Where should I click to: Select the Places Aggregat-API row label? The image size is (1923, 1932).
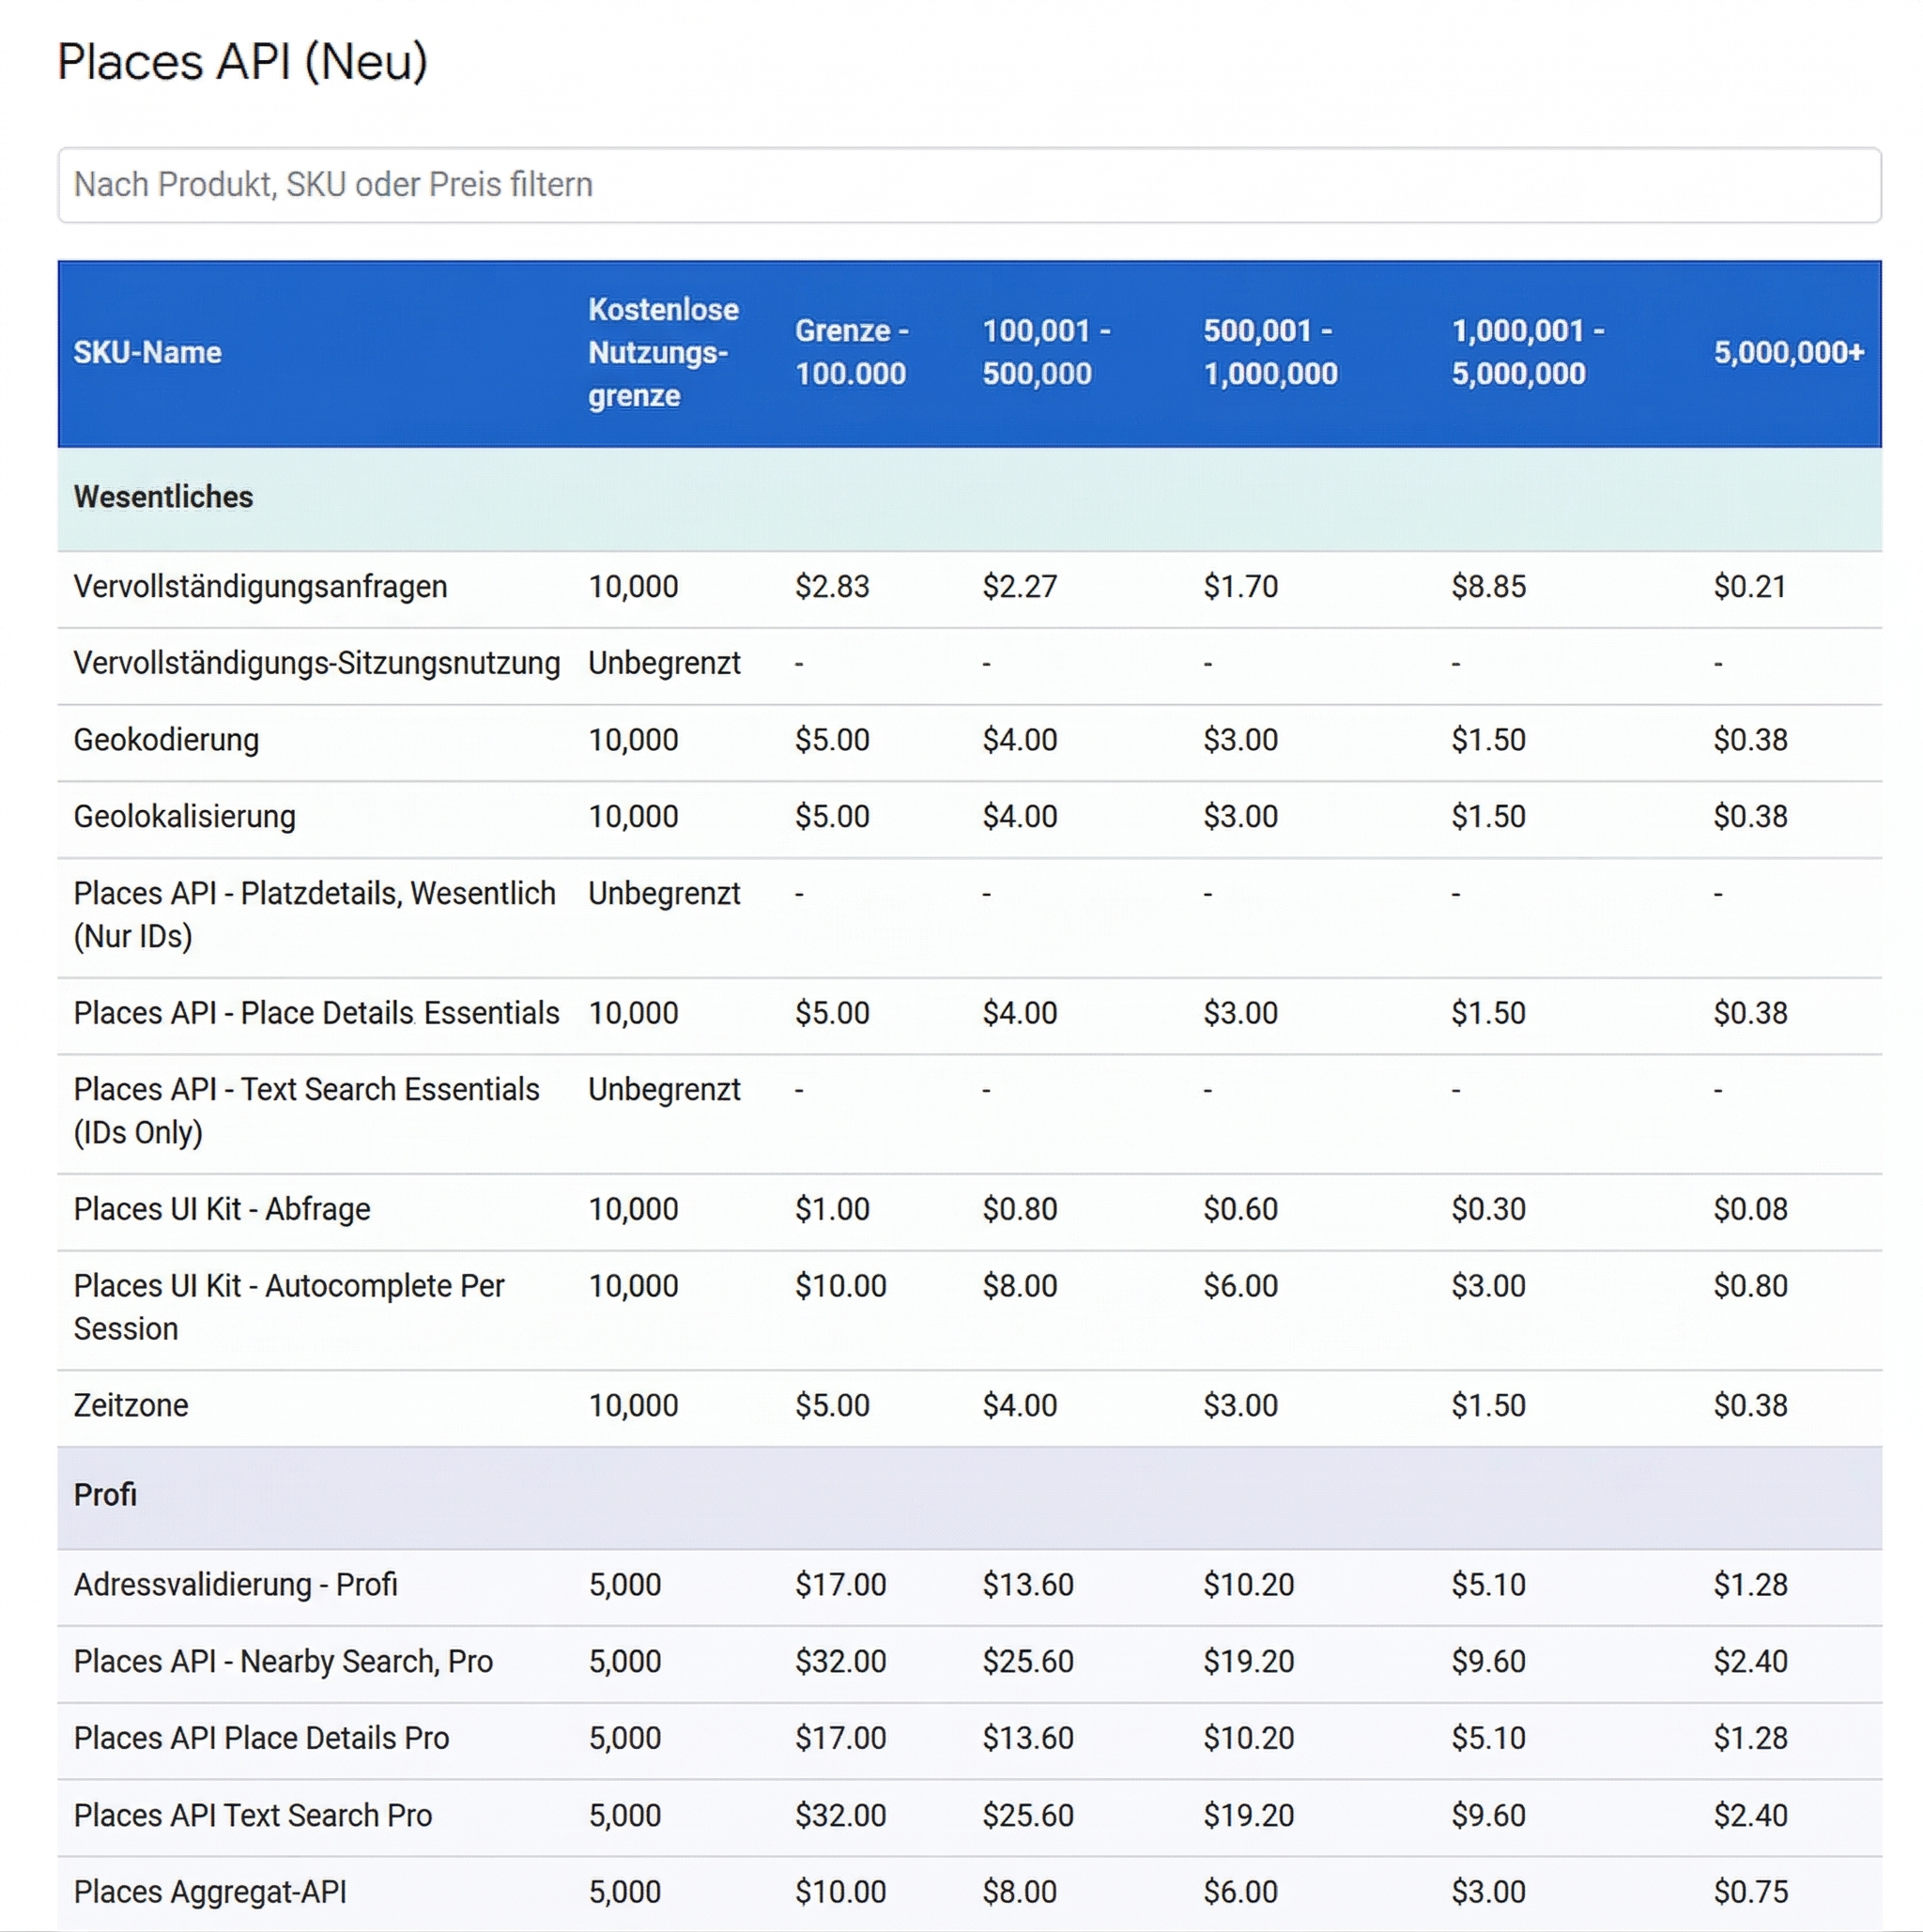[209, 1891]
